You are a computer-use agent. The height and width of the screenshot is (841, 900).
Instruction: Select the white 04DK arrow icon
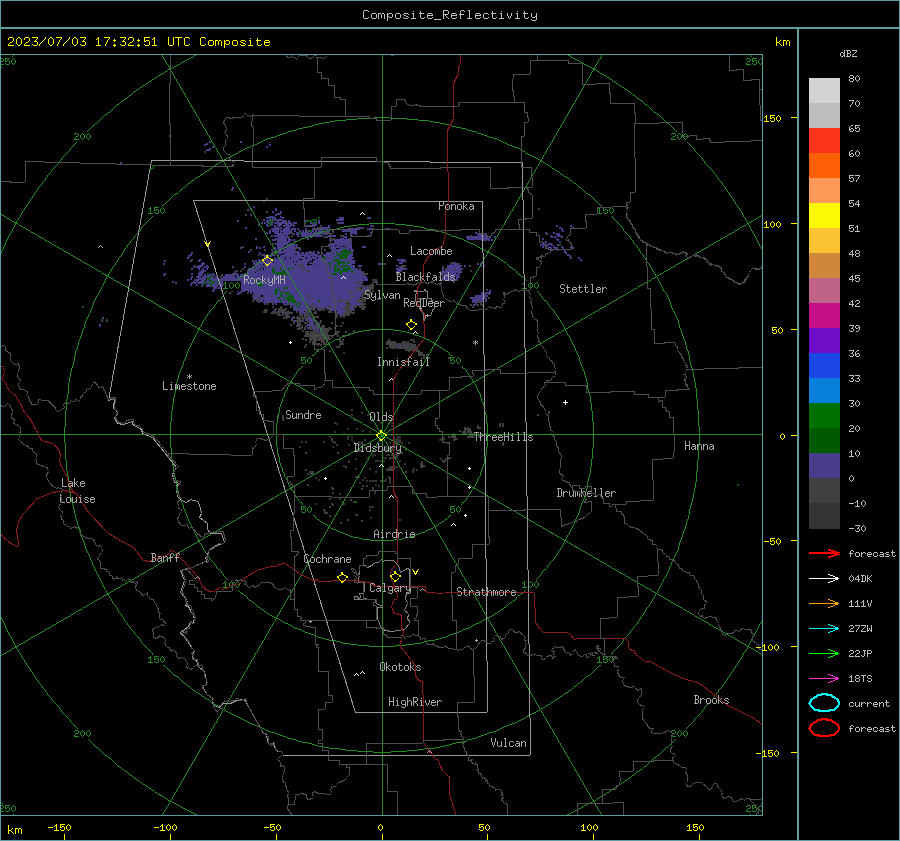pos(824,578)
